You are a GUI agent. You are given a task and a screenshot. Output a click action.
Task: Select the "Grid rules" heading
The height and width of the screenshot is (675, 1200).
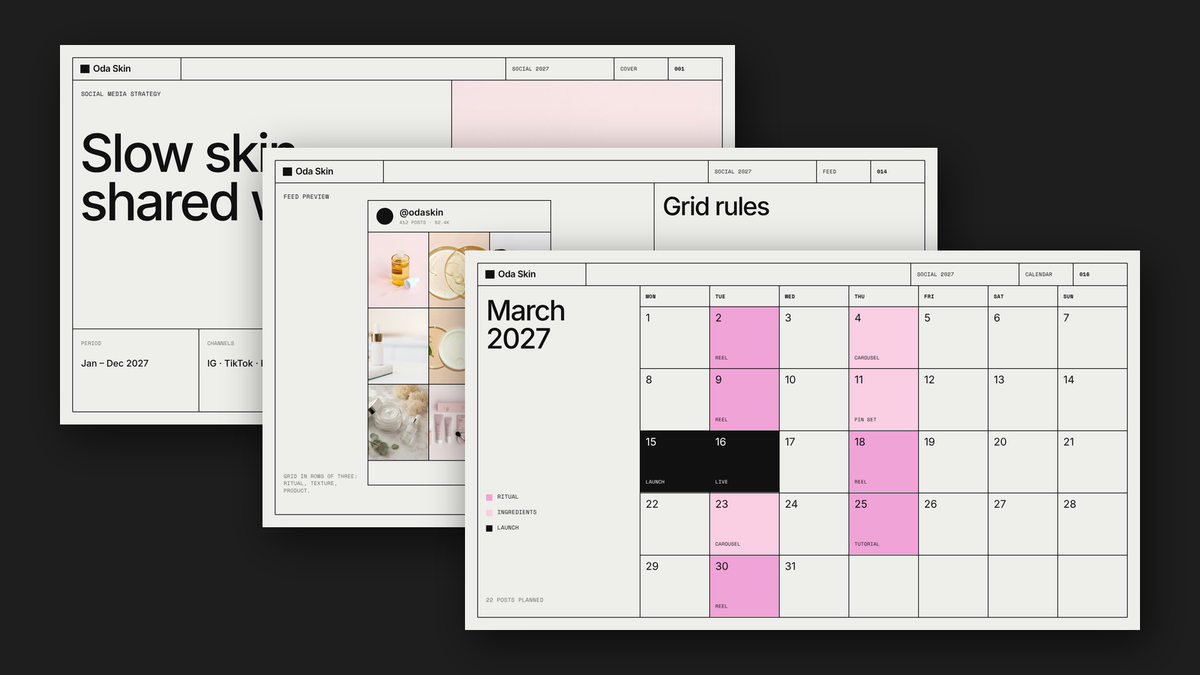pos(716,207)
